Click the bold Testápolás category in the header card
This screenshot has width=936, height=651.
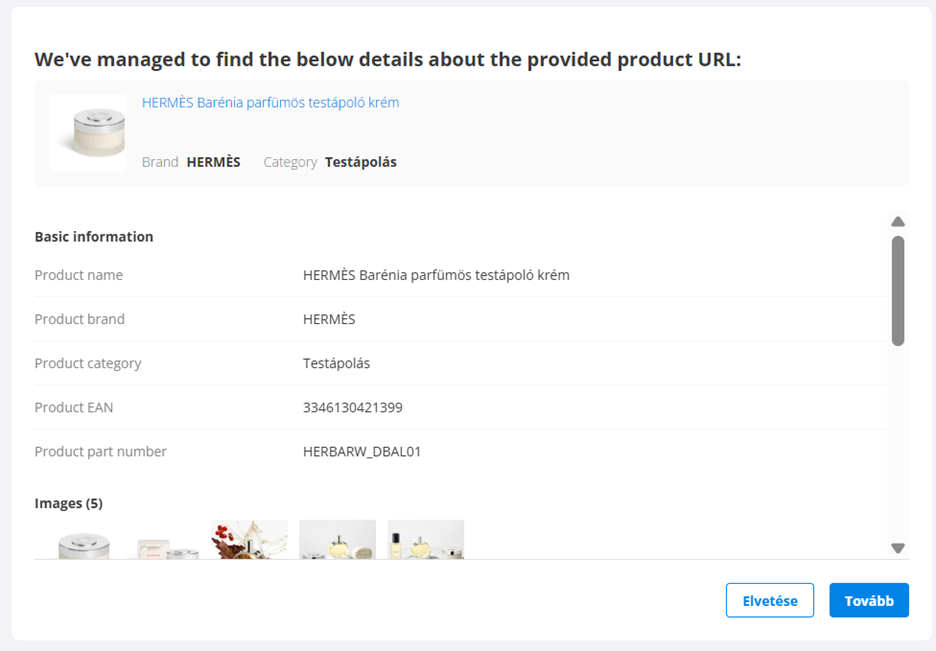[x=360, y=162]
